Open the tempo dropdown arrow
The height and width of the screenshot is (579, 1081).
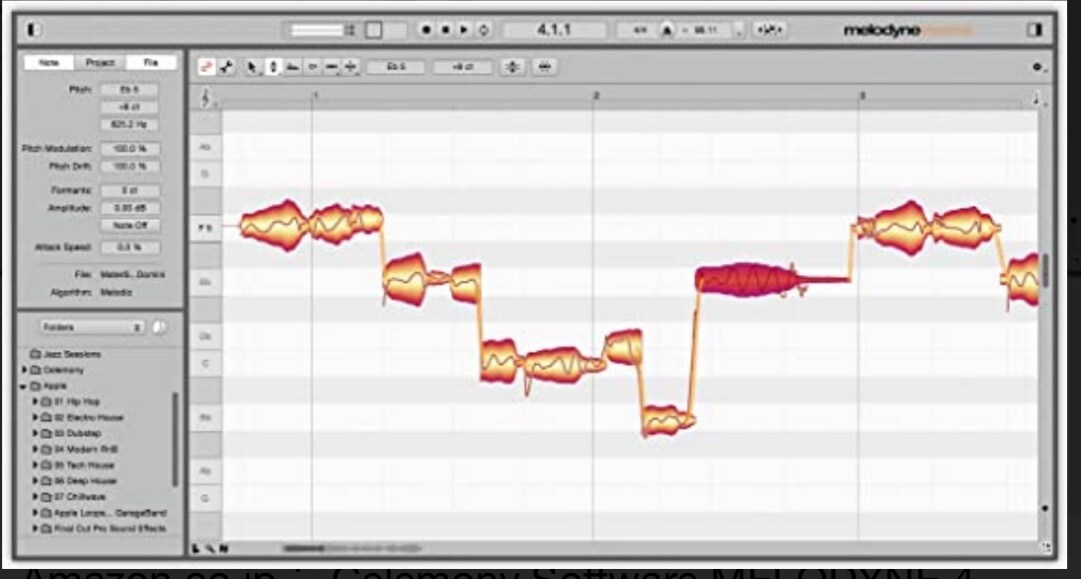738,31
